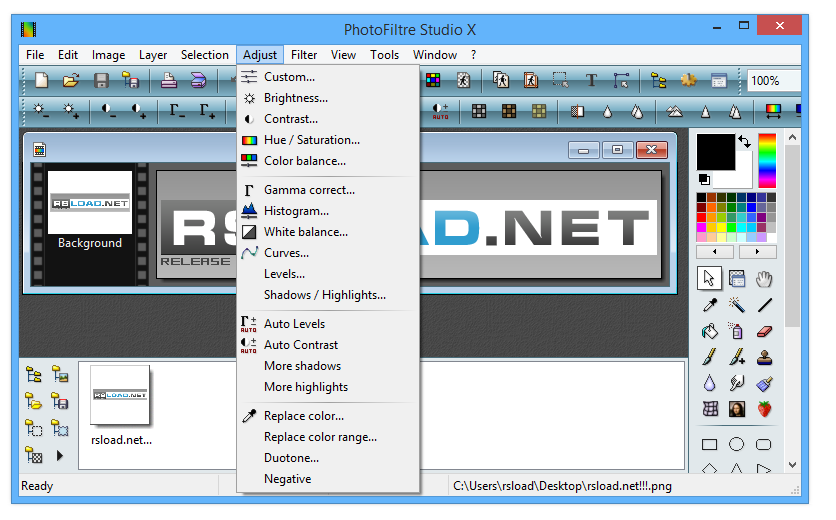Reset default black and white colors
The image size is (836, 520).
[704, 179]
